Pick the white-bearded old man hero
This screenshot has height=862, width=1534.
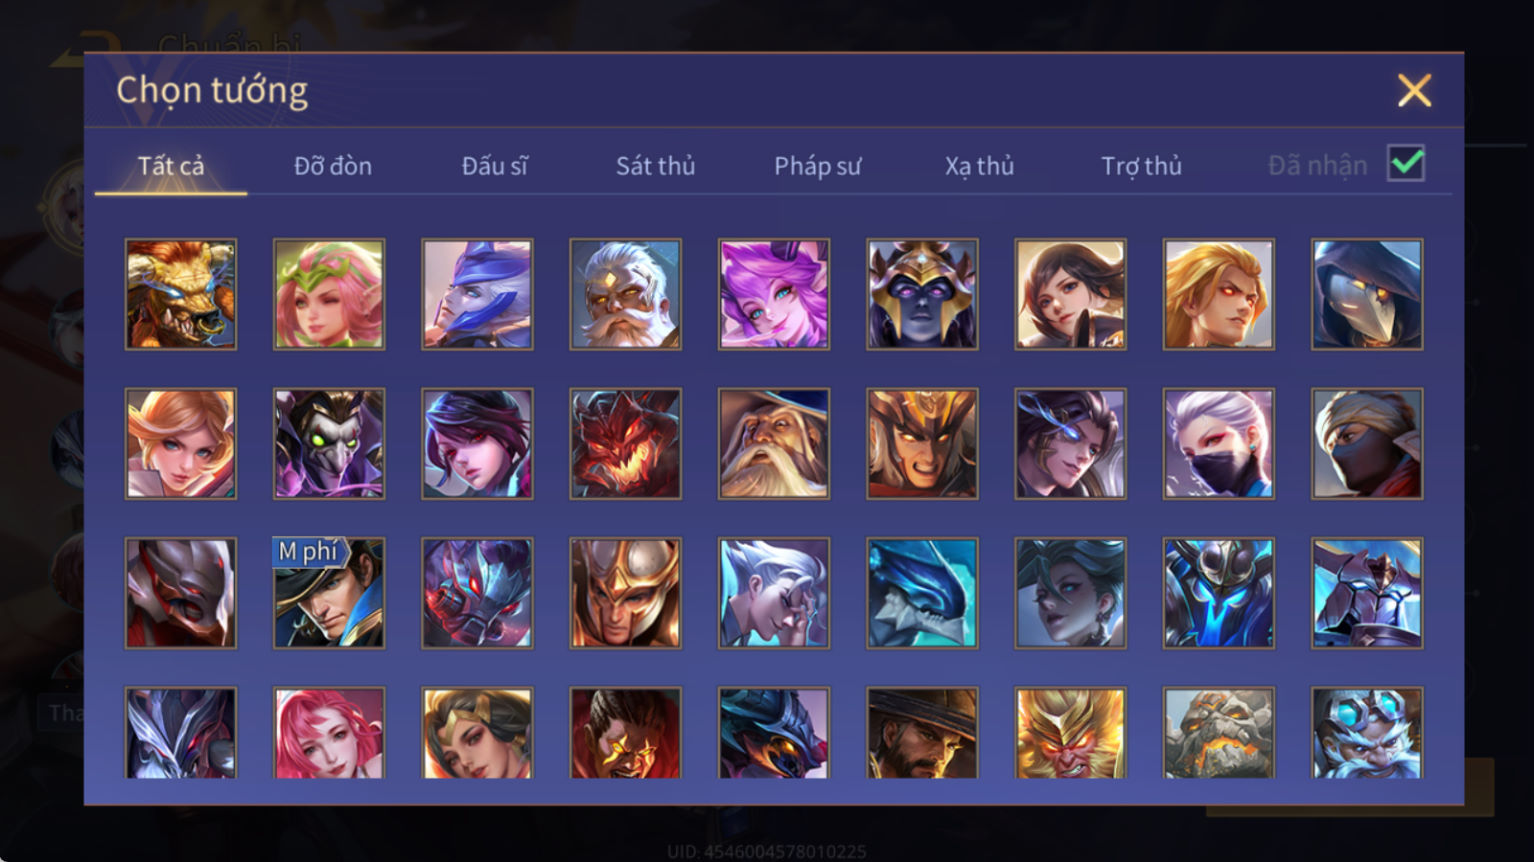pos(625,294)
